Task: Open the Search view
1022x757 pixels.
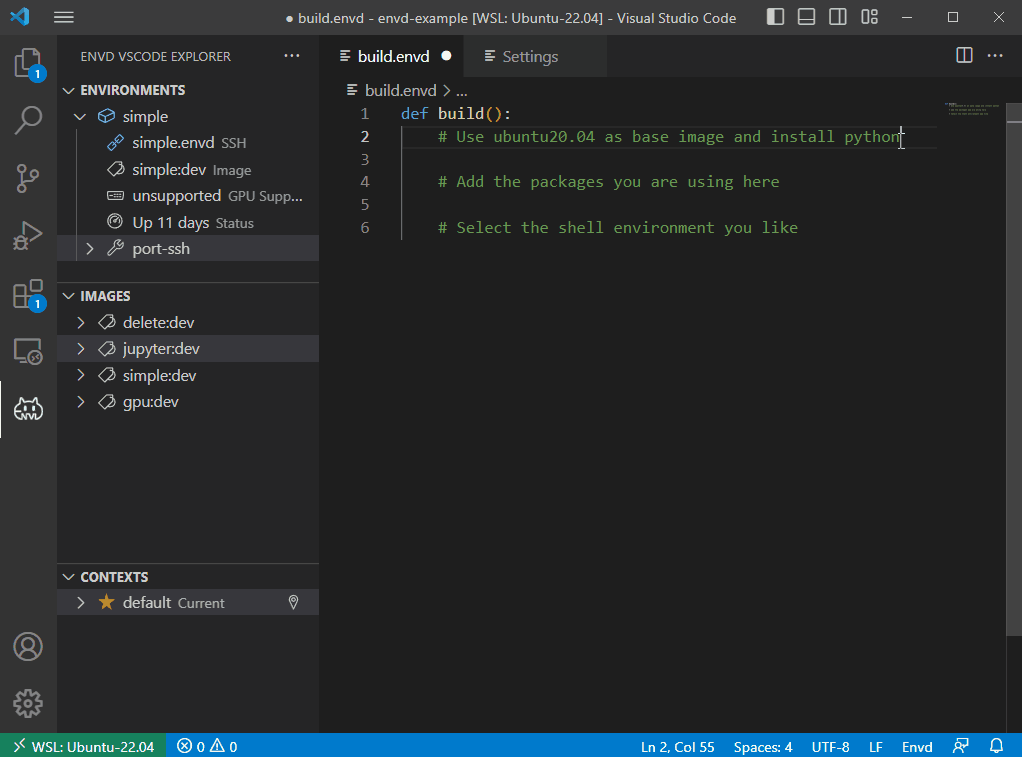Action: [28, 121]
